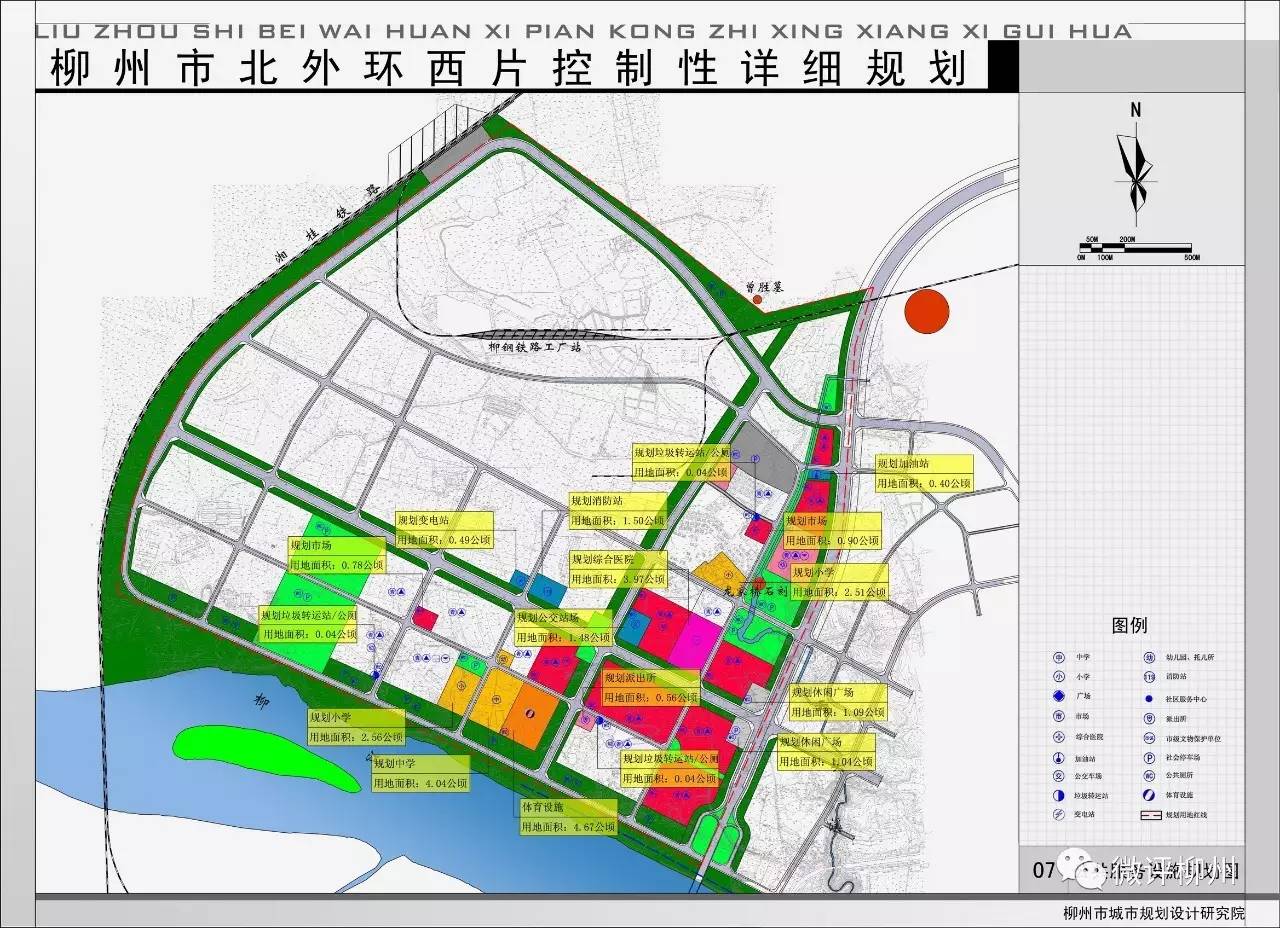Click the 规划加油站 0.40公顷 label
Image resolution: width=1280 pixels, height=928 pixels.
tap(924, 473)
